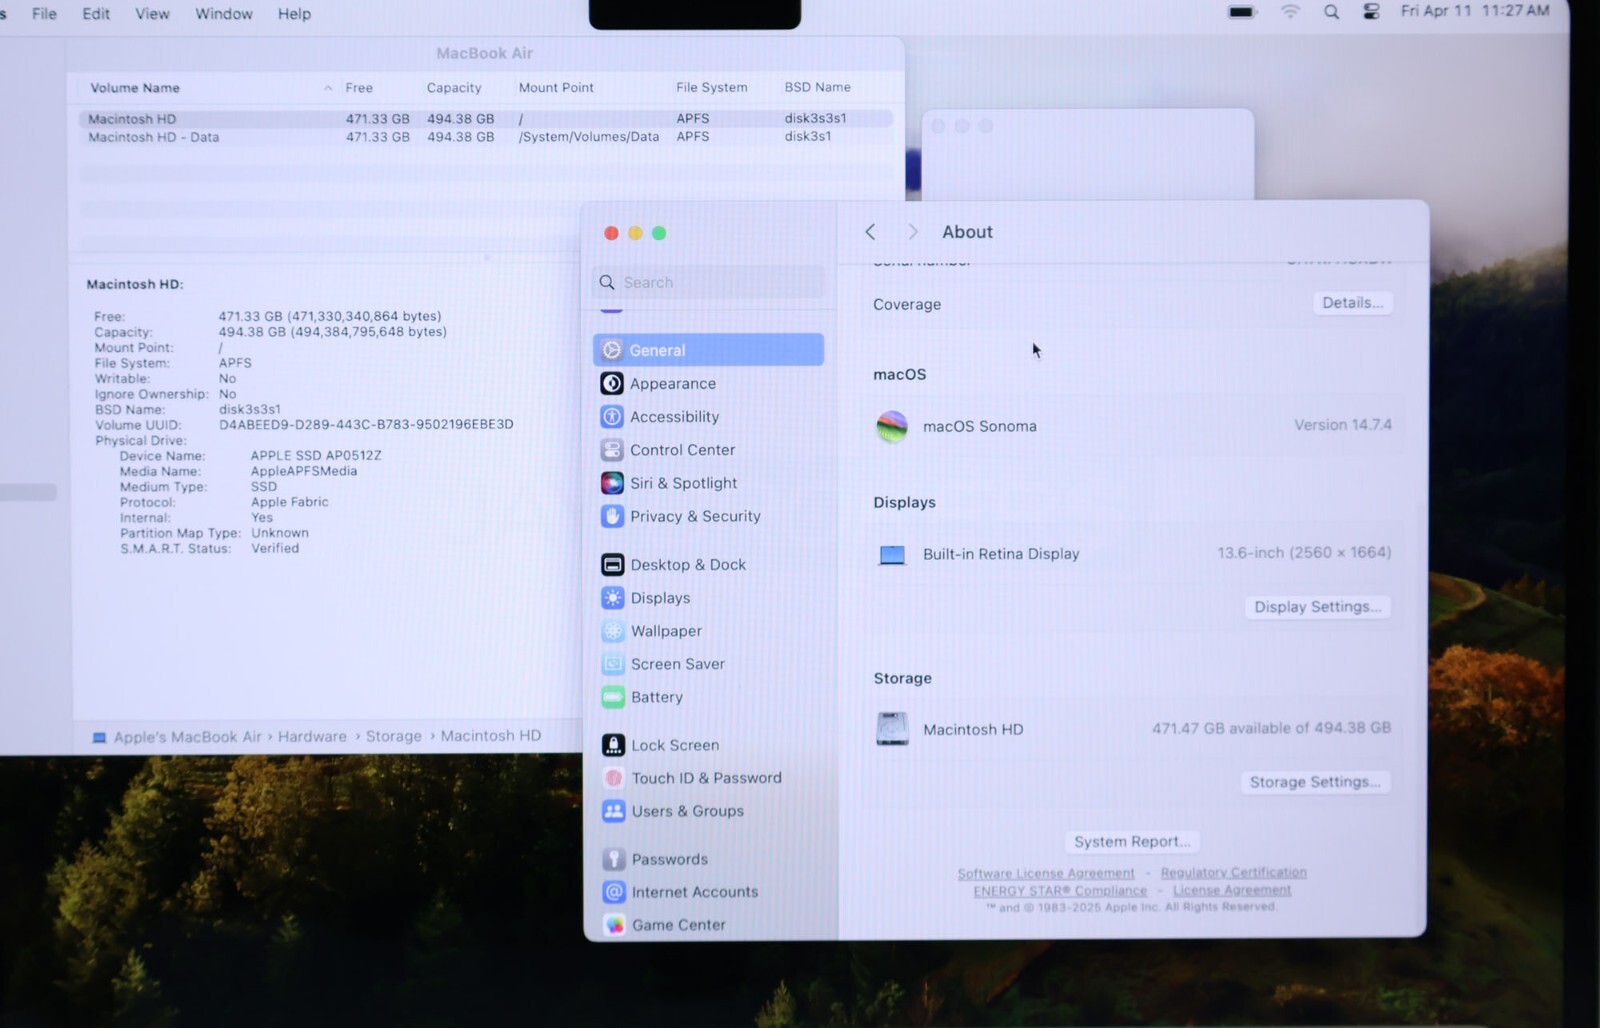Open the Window menu
The height and width of the screenshot is (1028, 1600).
(x=224, y=14)
